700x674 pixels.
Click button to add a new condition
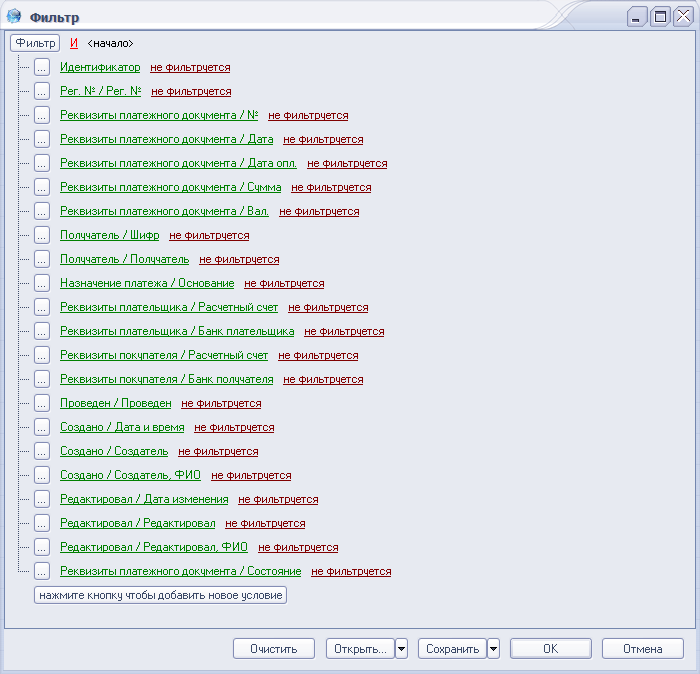point(160,595)
